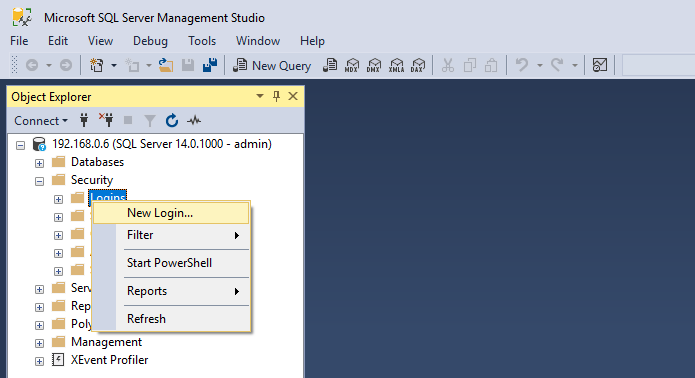This screenshot has width=695, height=378.
Task: Expand the Logins folder node
Action: coord(59,199)
